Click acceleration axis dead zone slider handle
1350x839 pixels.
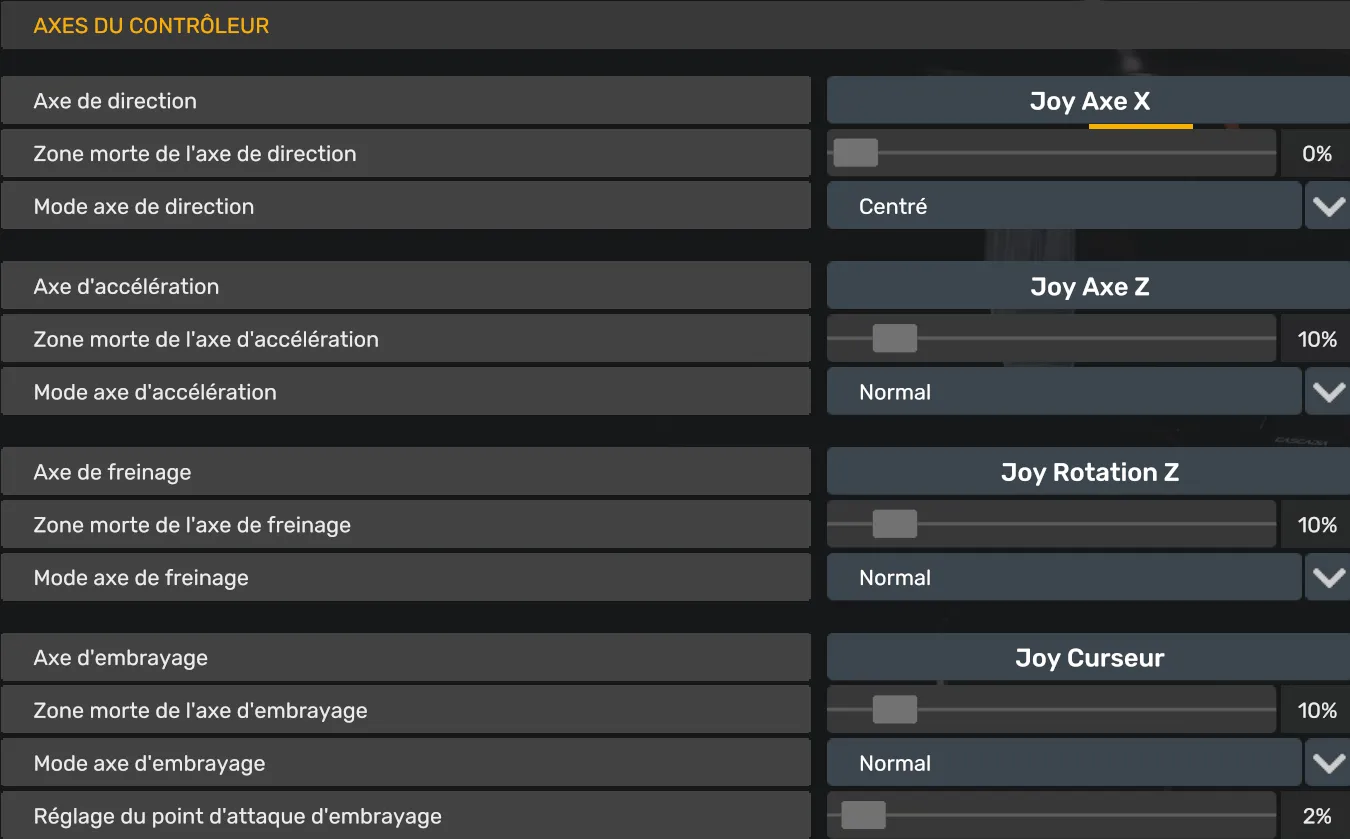[894, 339]
